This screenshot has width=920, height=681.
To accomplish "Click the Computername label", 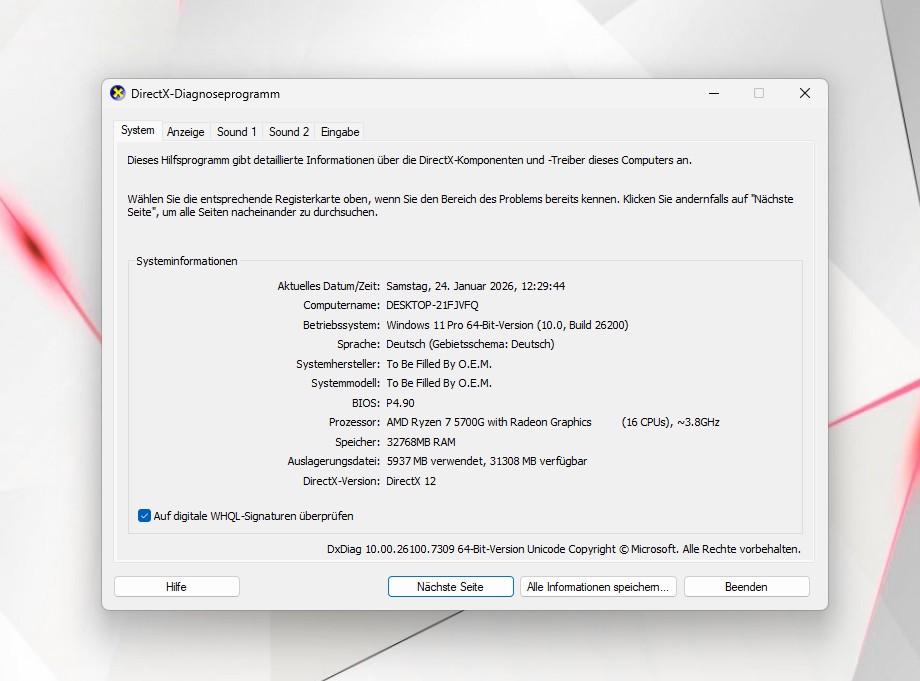I will pos(341,305).
